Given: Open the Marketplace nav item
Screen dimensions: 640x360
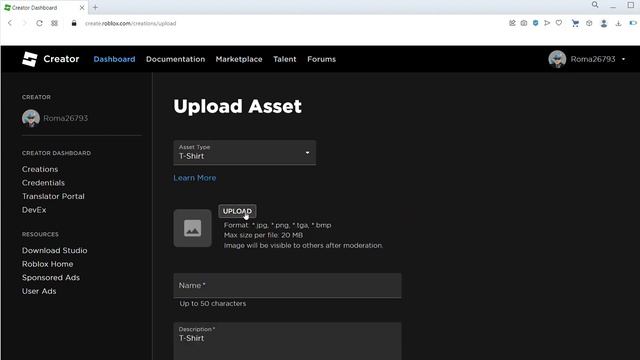Looking at the screenshot, I should pos(239,59).
